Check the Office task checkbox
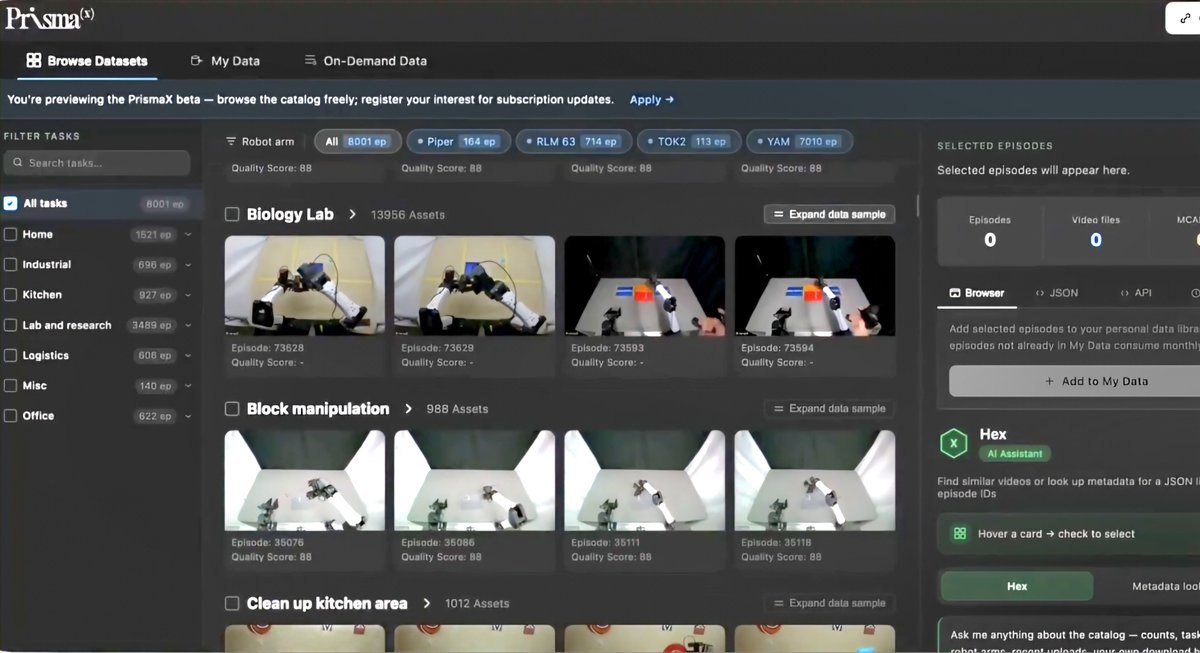 click(10, 416)
